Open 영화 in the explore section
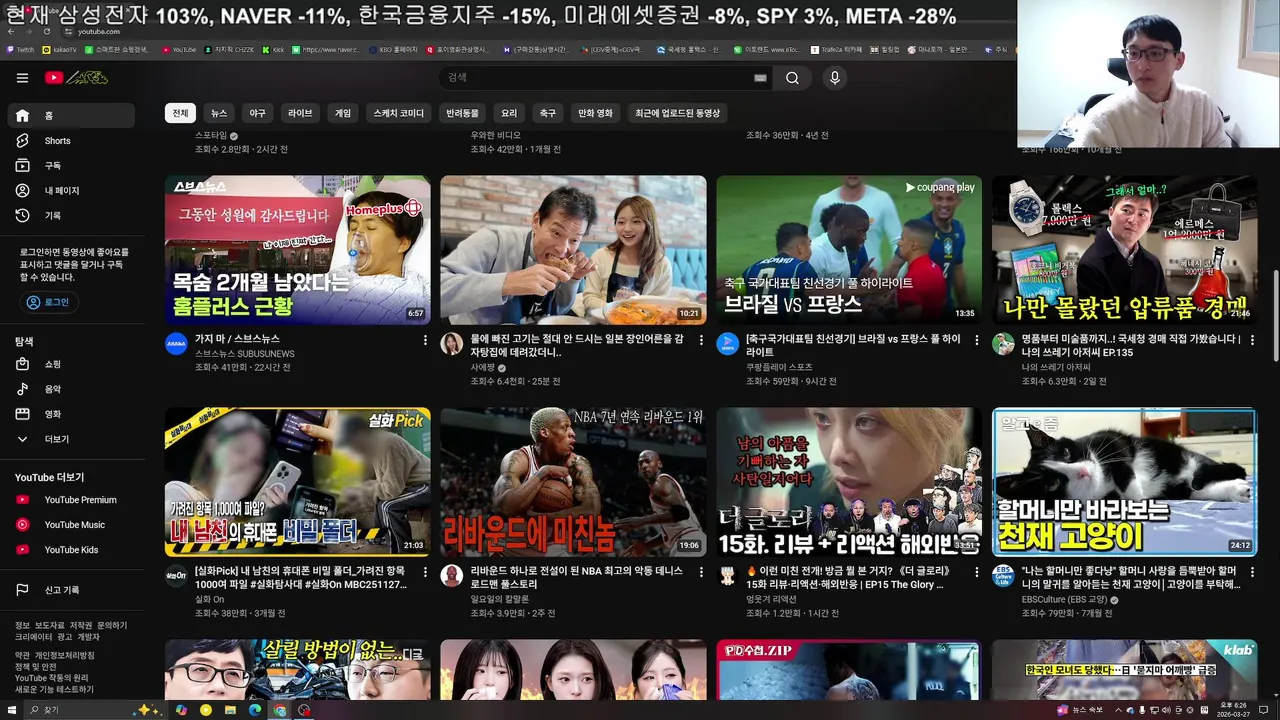 (70, 414)
